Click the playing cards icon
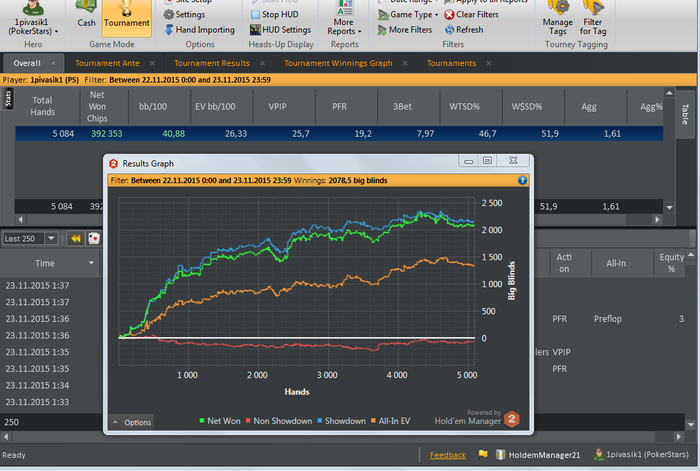 (x=94, y=238)
